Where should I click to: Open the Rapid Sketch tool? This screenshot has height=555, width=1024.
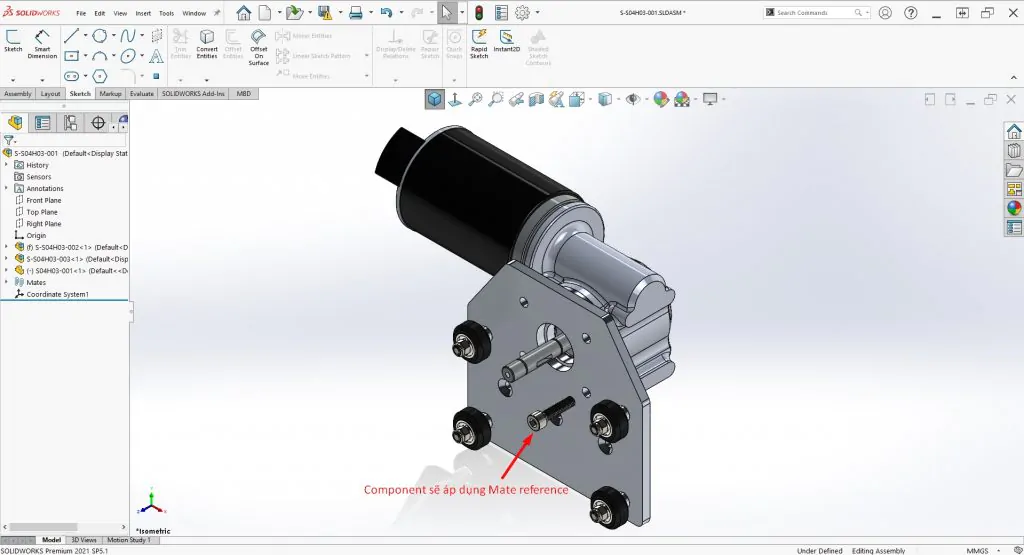[x=479, y=44]
